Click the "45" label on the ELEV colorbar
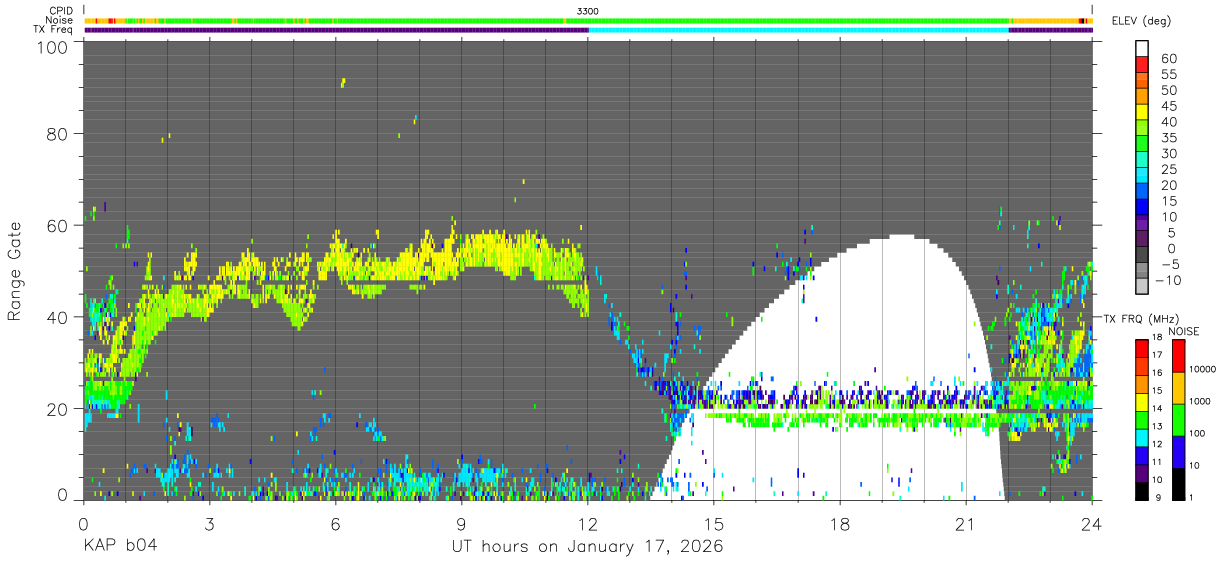The width and height of the screenshot is (1228, 567). tap(1169, 106)
